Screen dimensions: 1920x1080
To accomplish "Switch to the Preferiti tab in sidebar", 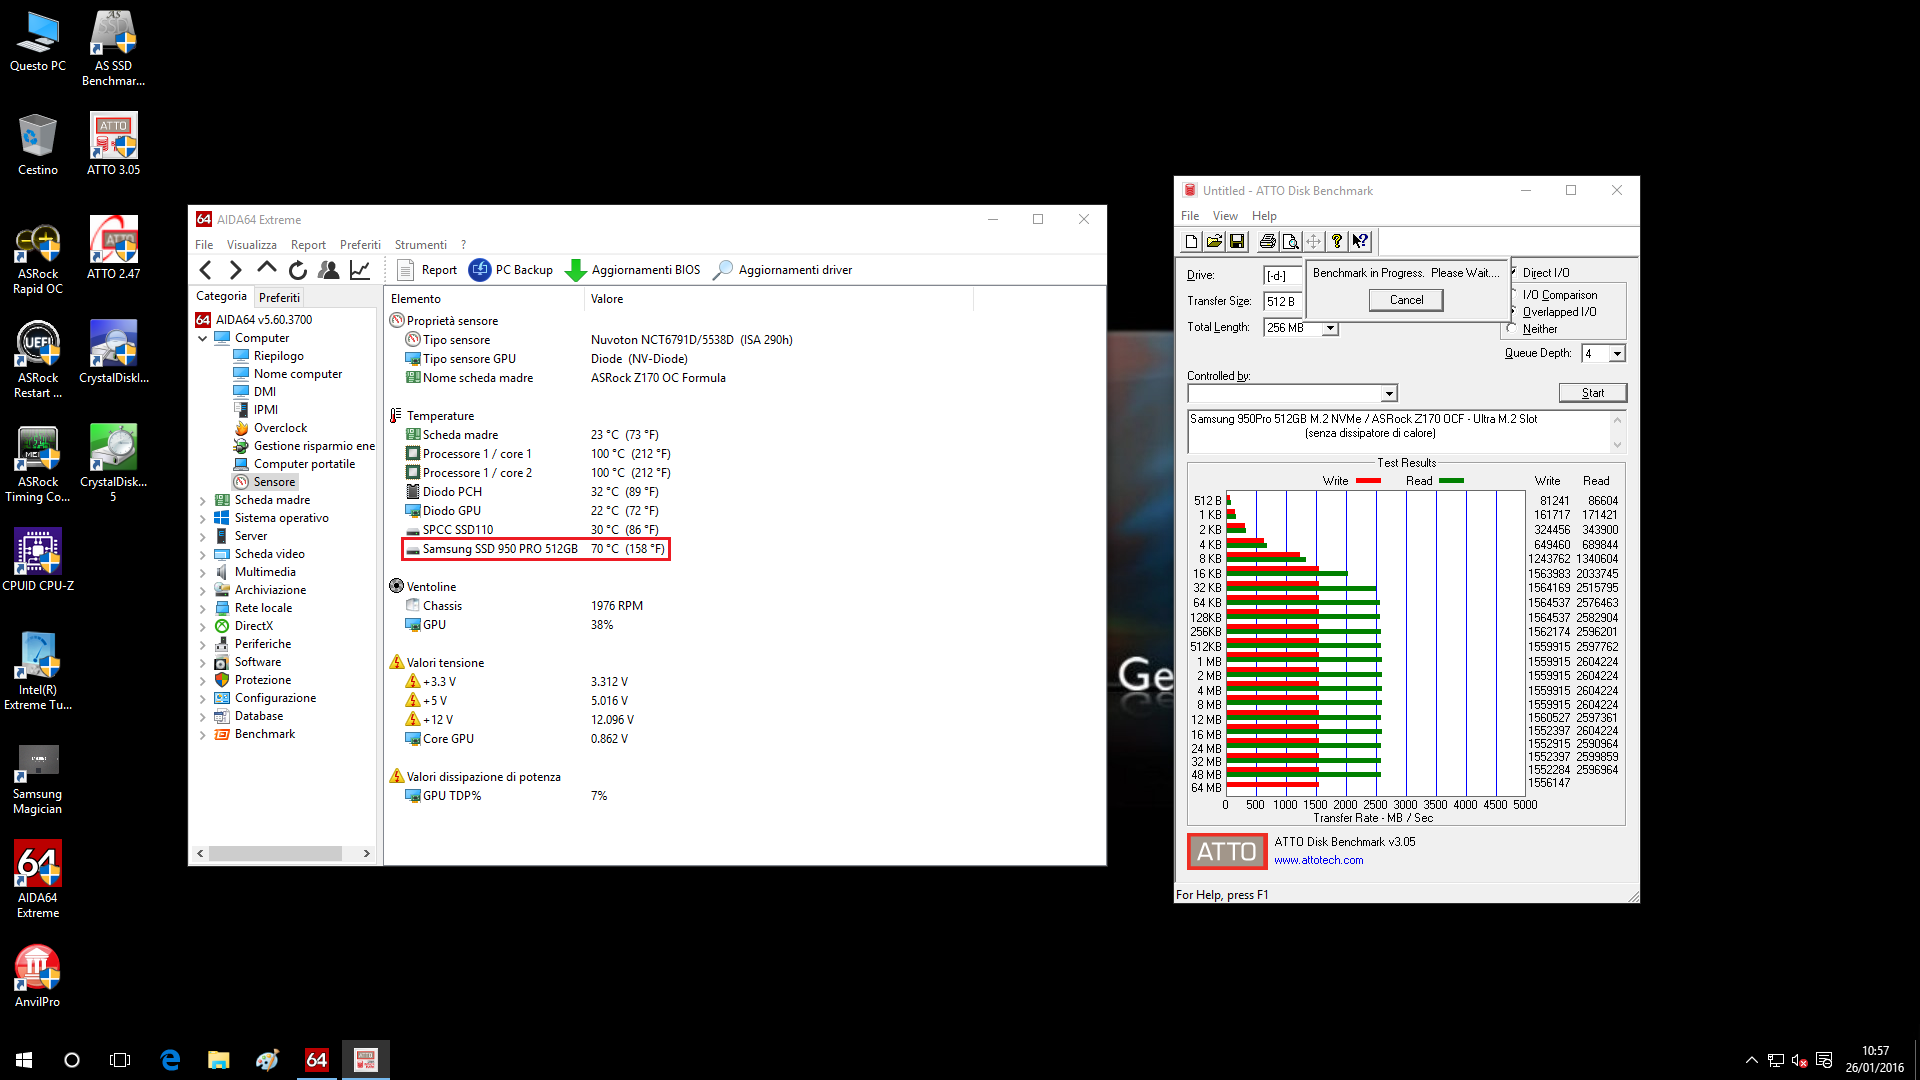I will pos(279,297).
